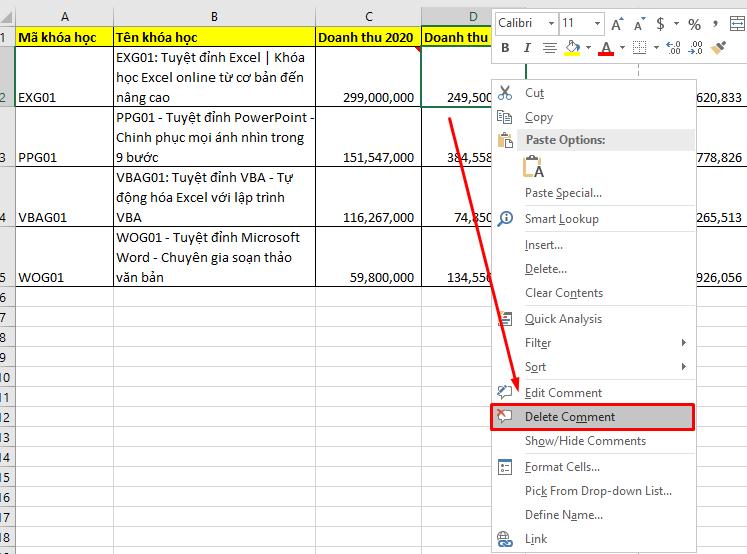Viewport: 747px width, 554px height.
Task: Open the Calibri font name dropdown
Action: (x=526, y=23)
